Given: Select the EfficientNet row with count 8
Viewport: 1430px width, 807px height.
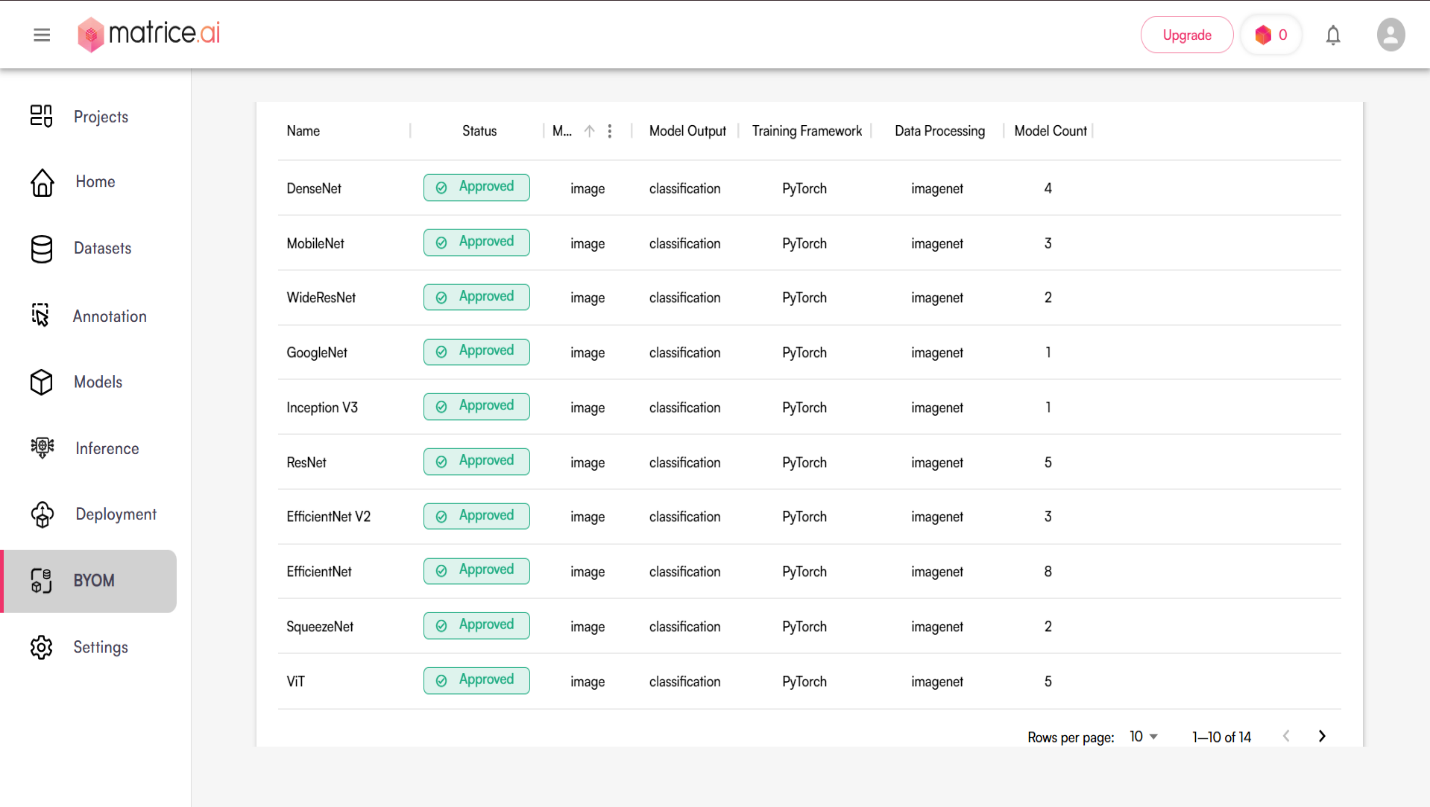Looking at the screenshot, I should (319, 571).
